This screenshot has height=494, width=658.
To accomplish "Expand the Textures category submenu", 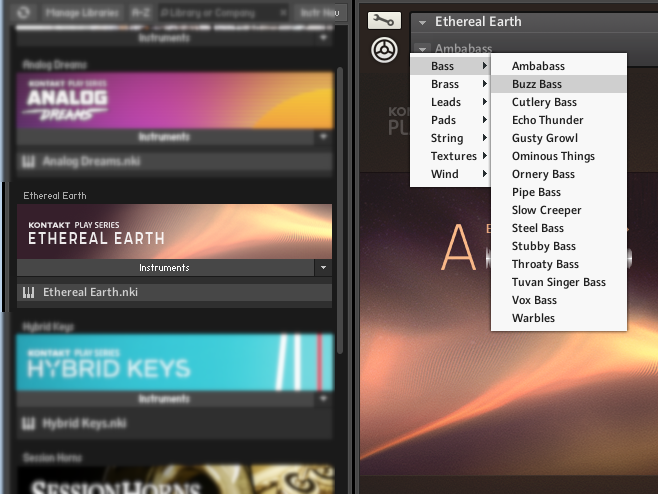I will click(450, 156).
